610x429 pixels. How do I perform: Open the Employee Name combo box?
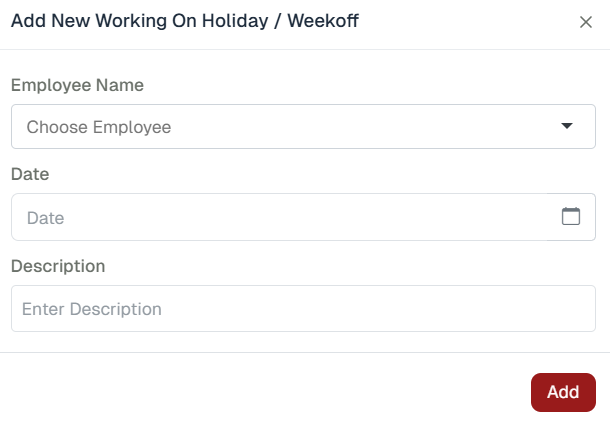point(303,127)
